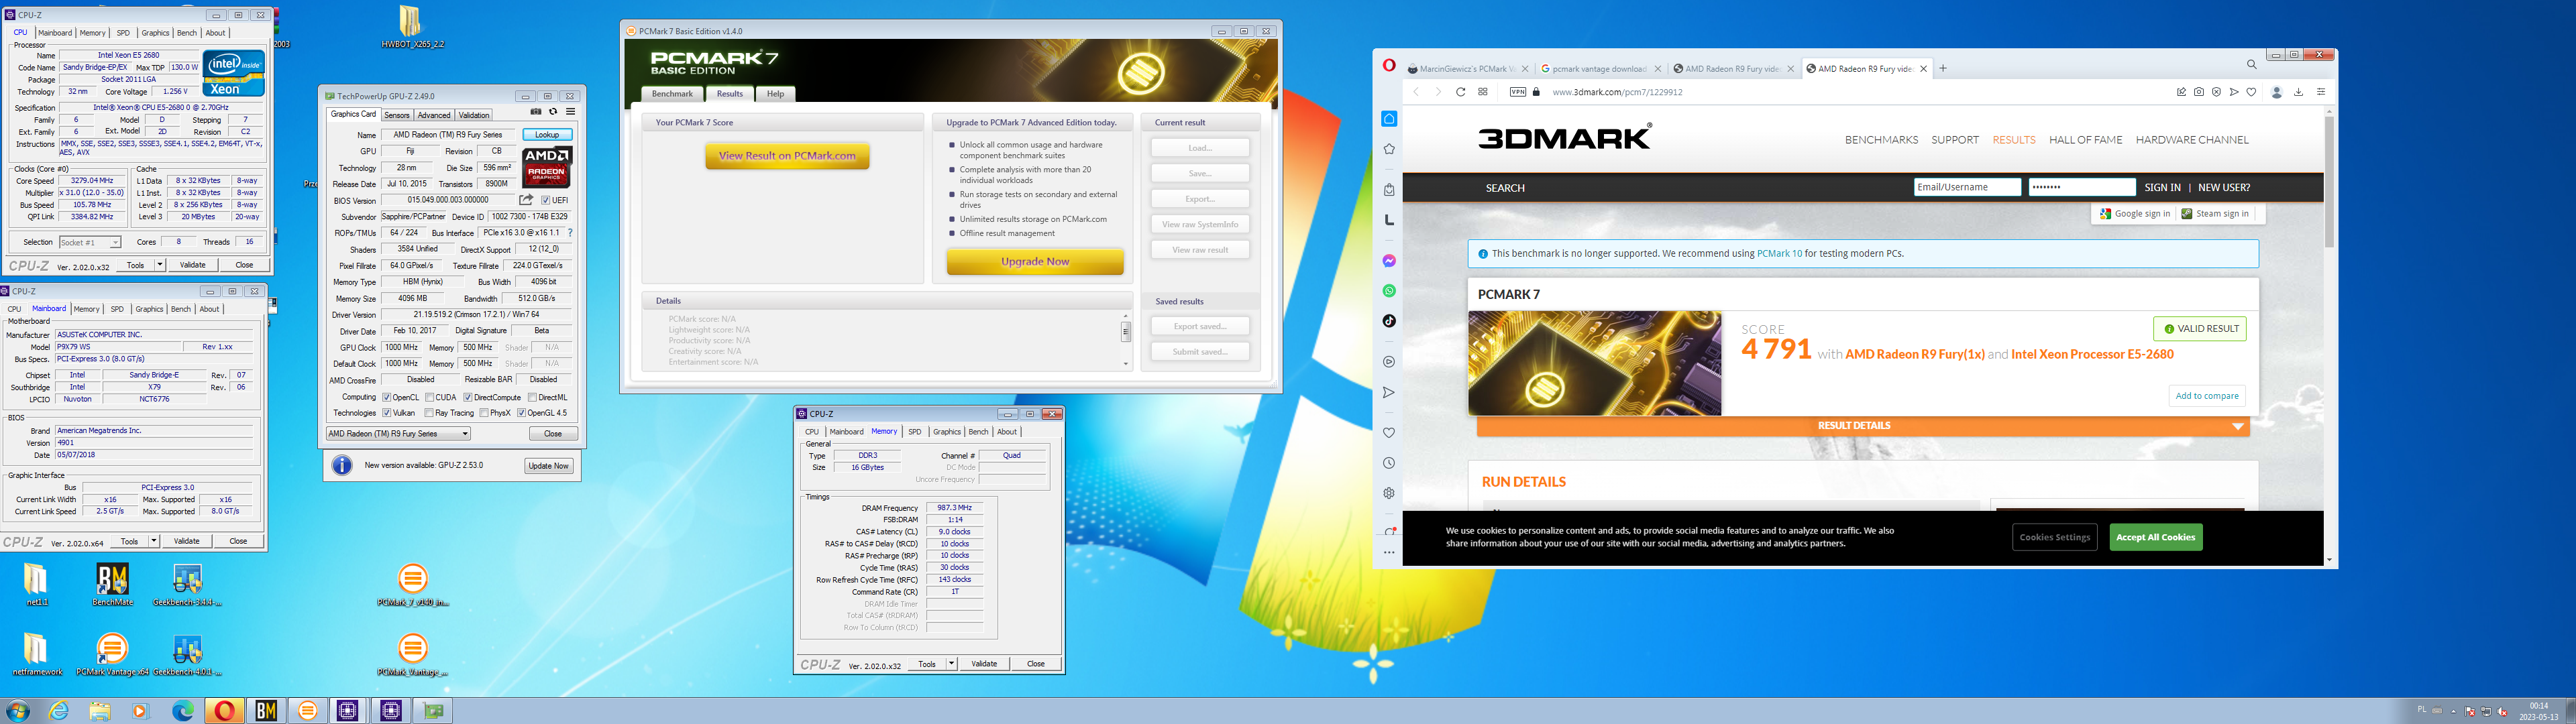Open Messenger in the Opera sidebar
The height and width of the screenshot is (724, 2576).
tap(1389, 261)
